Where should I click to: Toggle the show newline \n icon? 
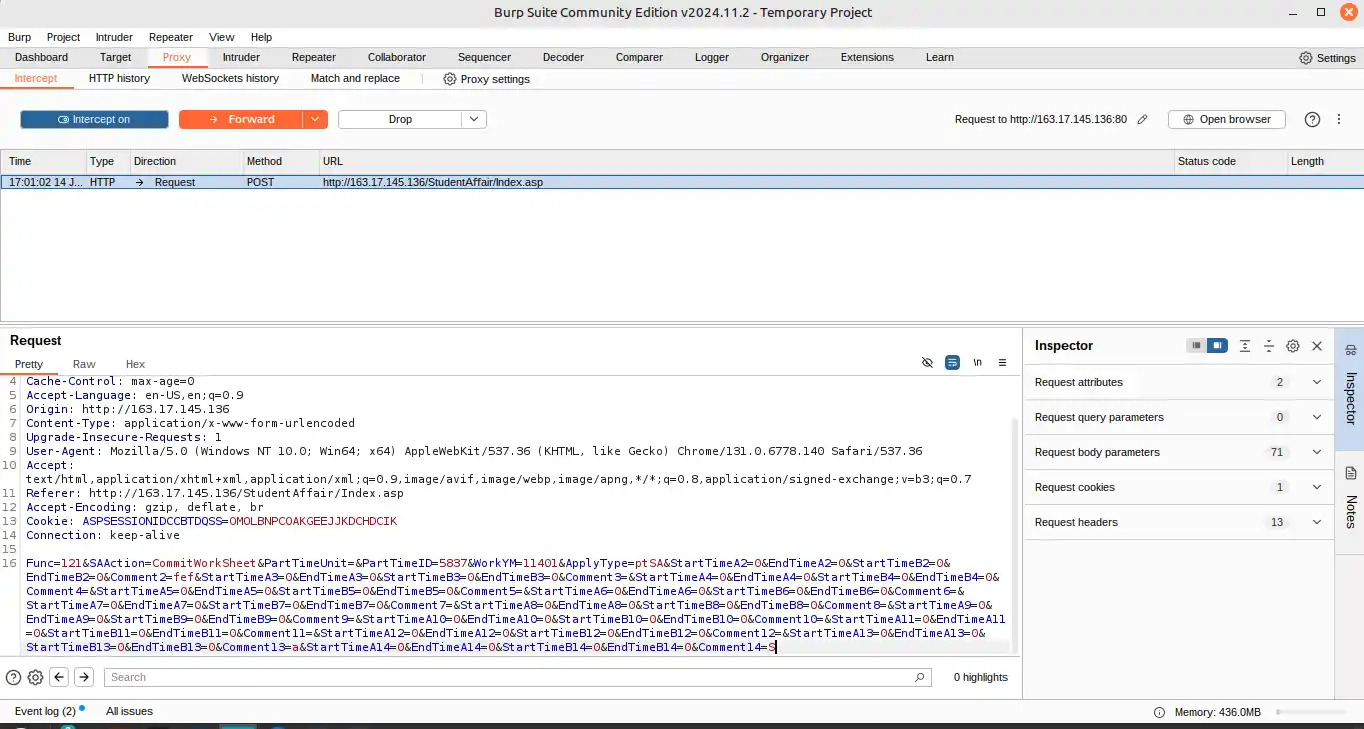977,362
